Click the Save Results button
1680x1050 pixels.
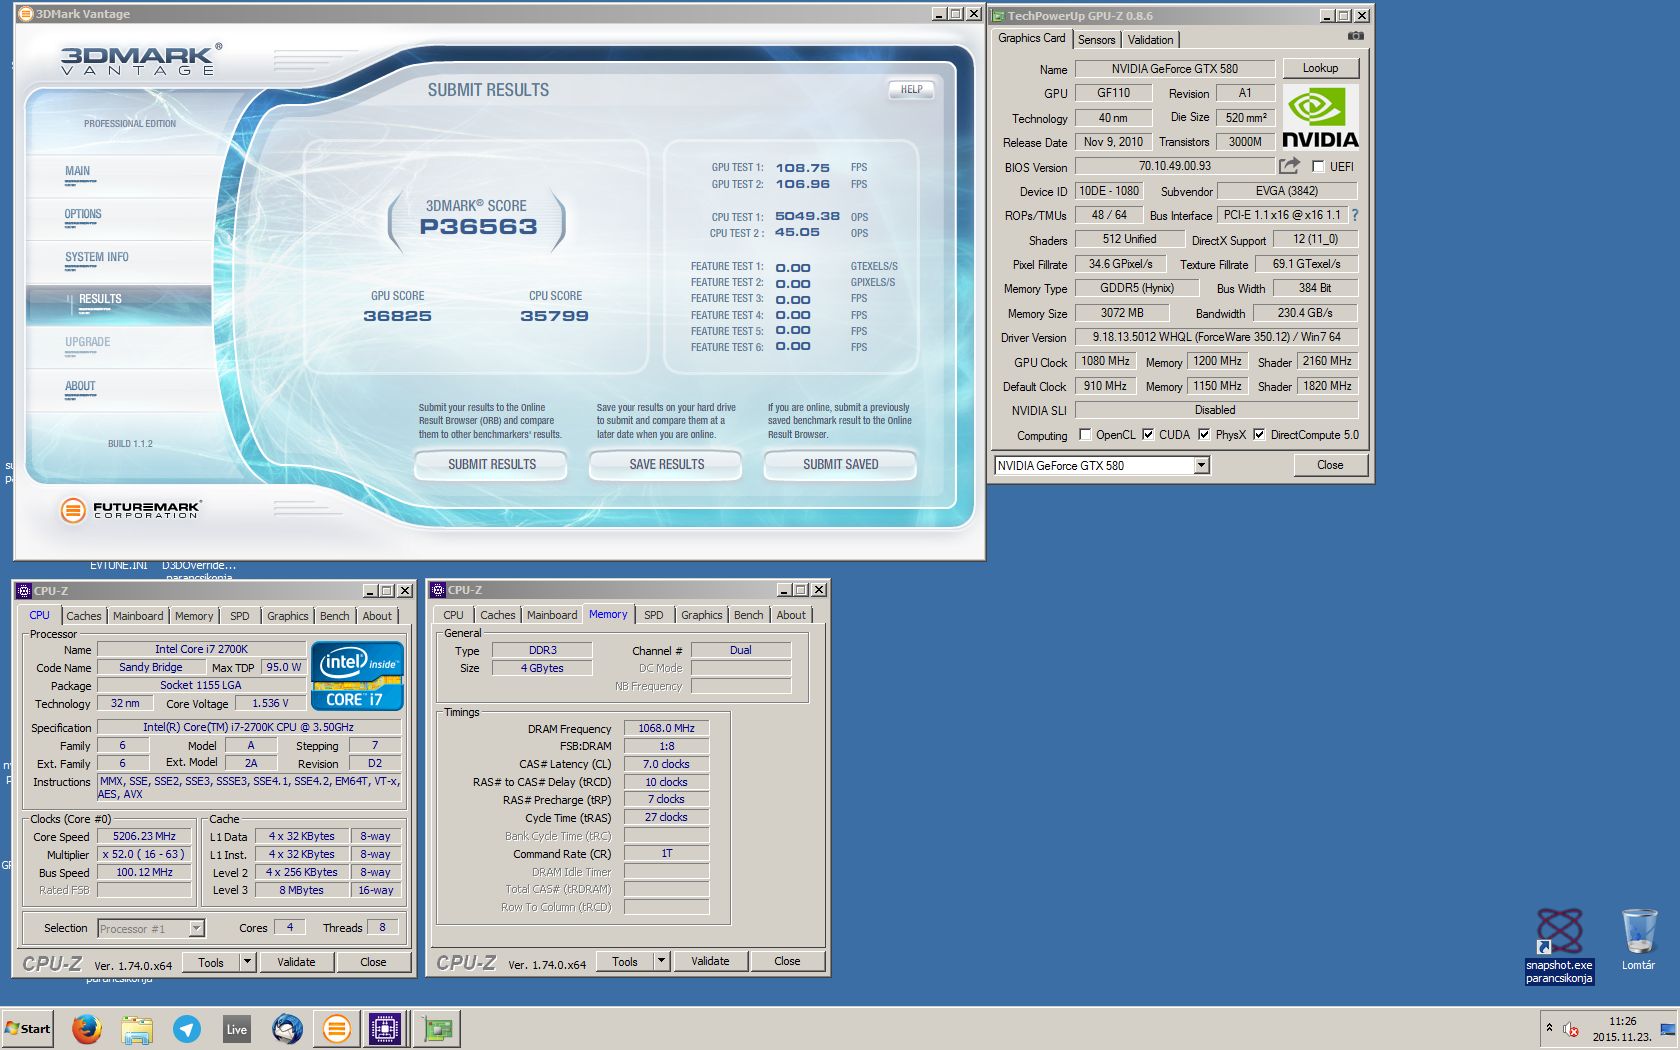coord(666,465)
